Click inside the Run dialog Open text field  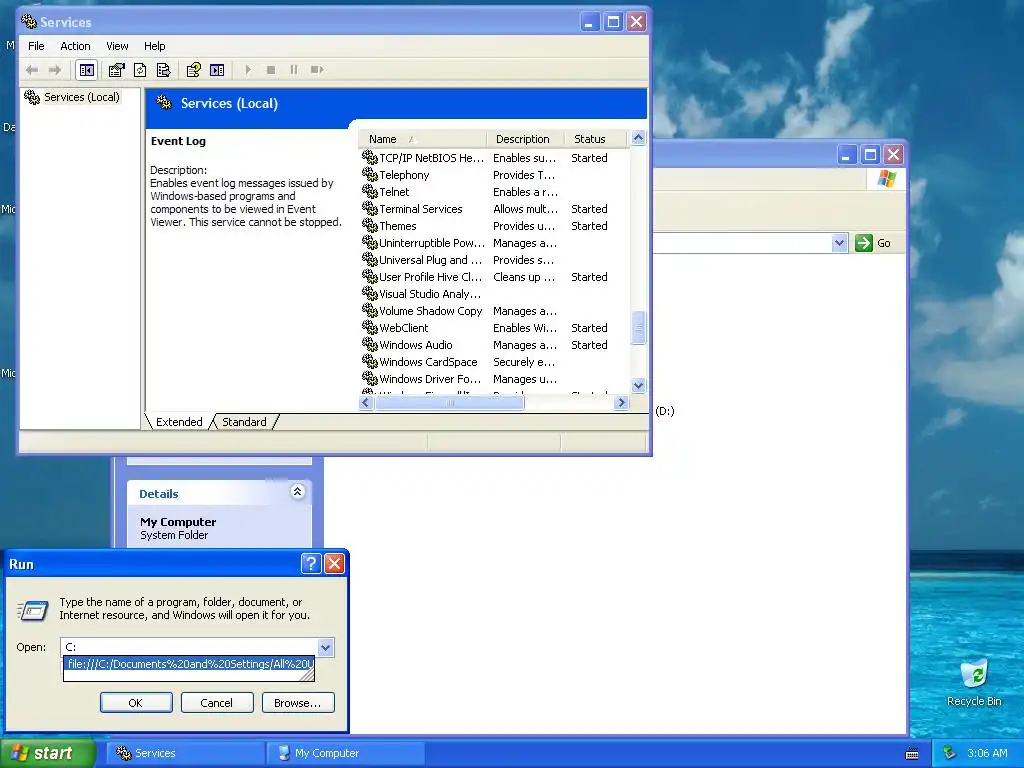189,647
